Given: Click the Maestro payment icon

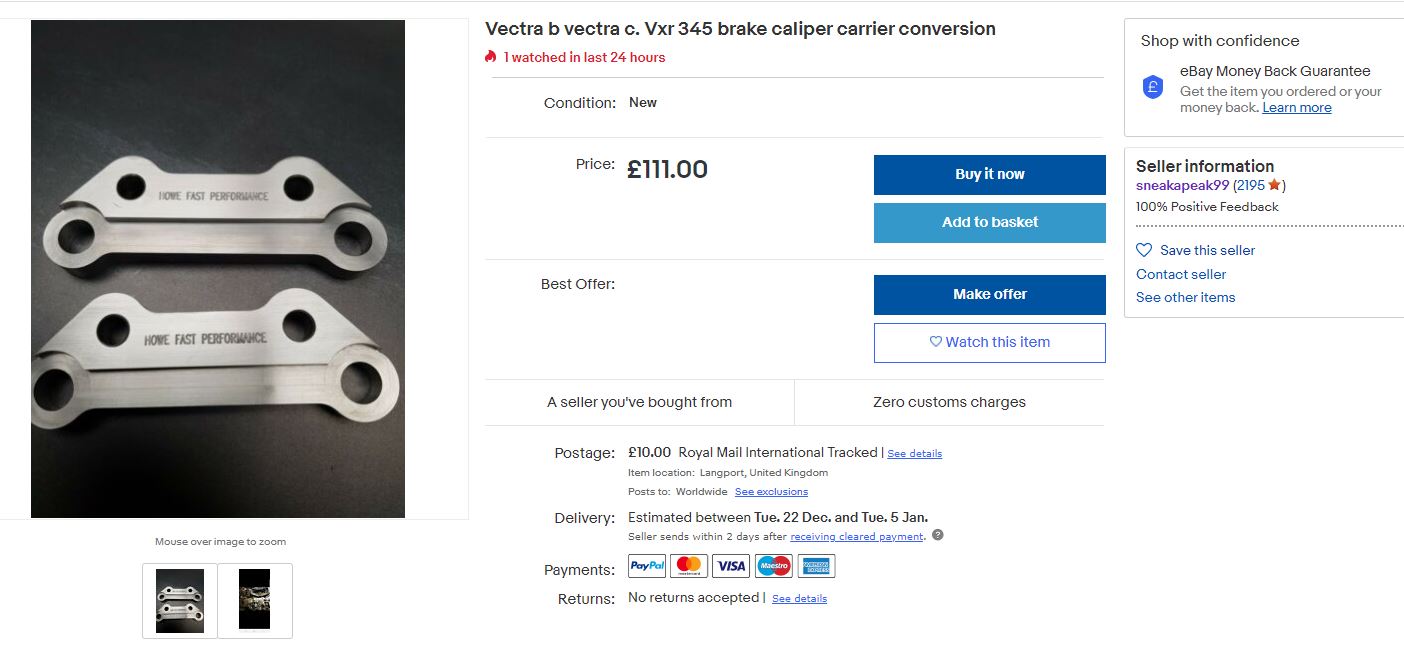Looking at the screenshot, I should click(x=773, y=566).
